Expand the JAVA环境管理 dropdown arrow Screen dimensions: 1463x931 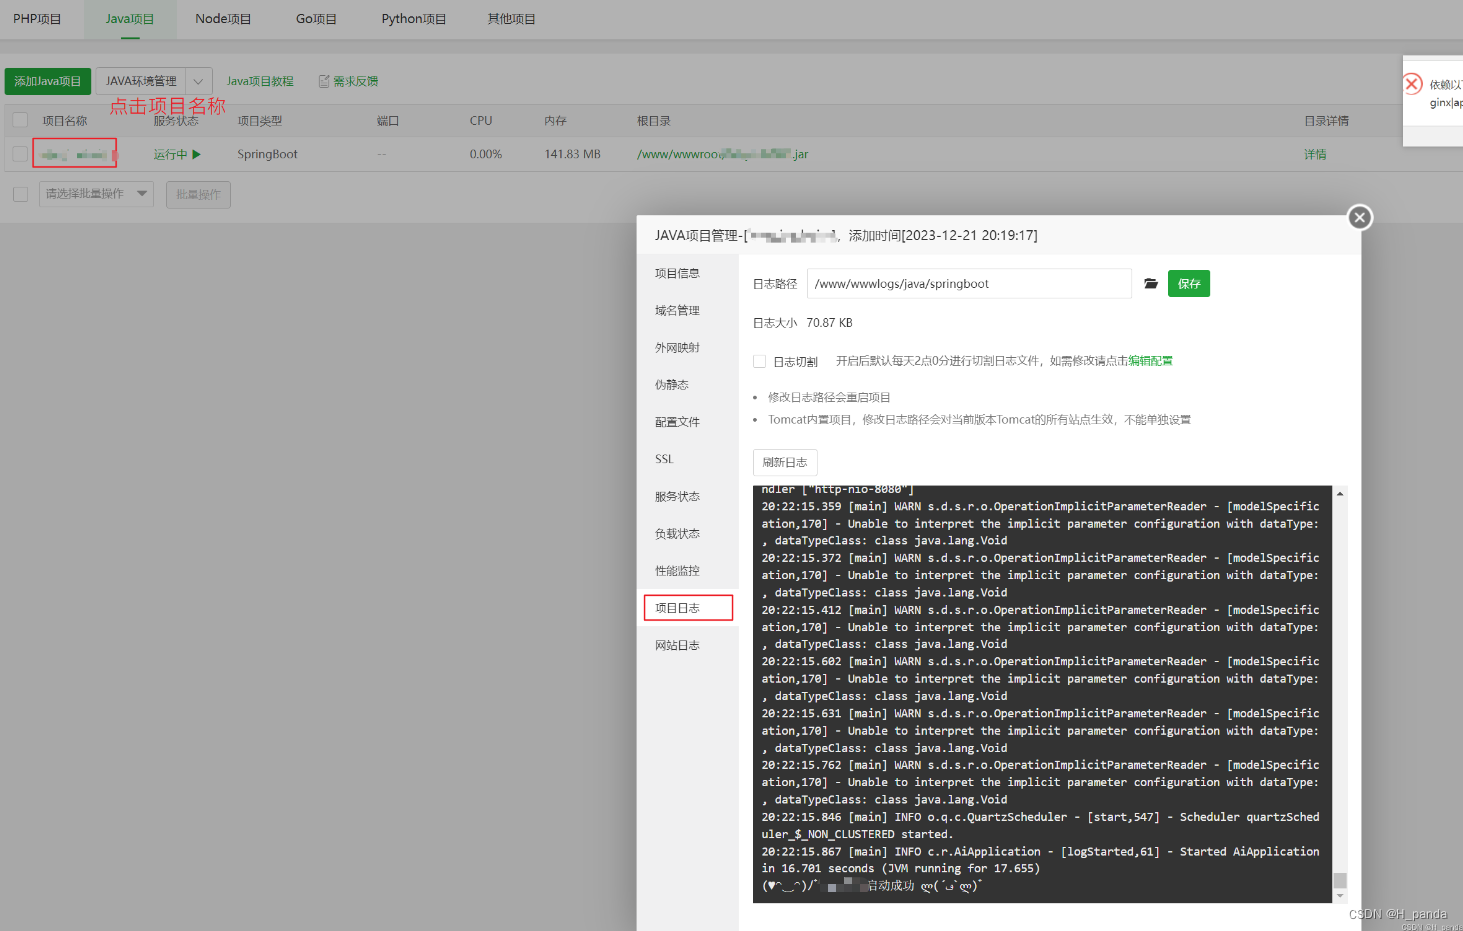tap(198, 81)
